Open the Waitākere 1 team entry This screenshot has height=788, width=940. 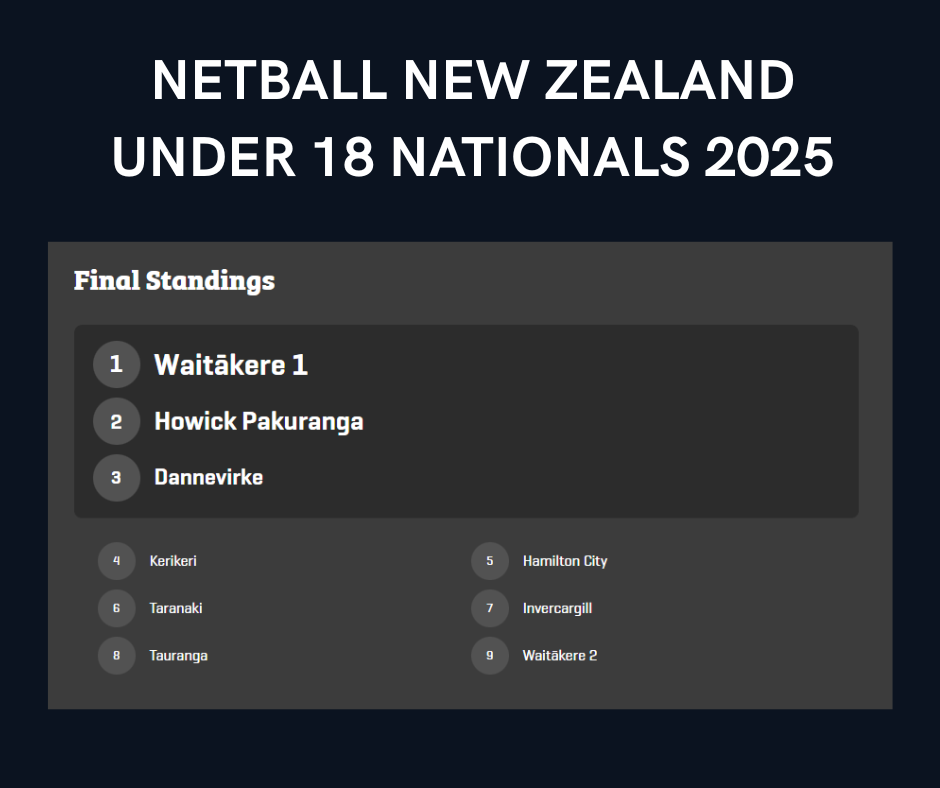pos(231,365)
